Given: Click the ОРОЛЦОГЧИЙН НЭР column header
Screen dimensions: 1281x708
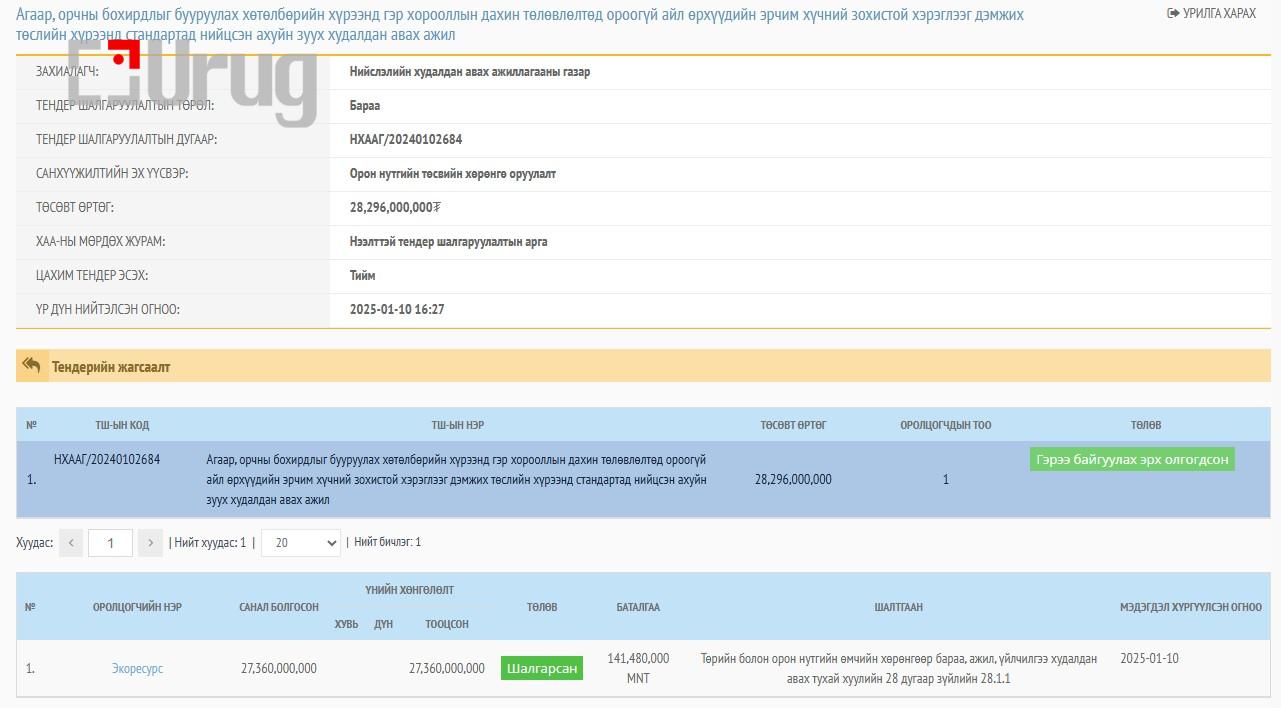Looking at the screenshot, I should 137,607.
